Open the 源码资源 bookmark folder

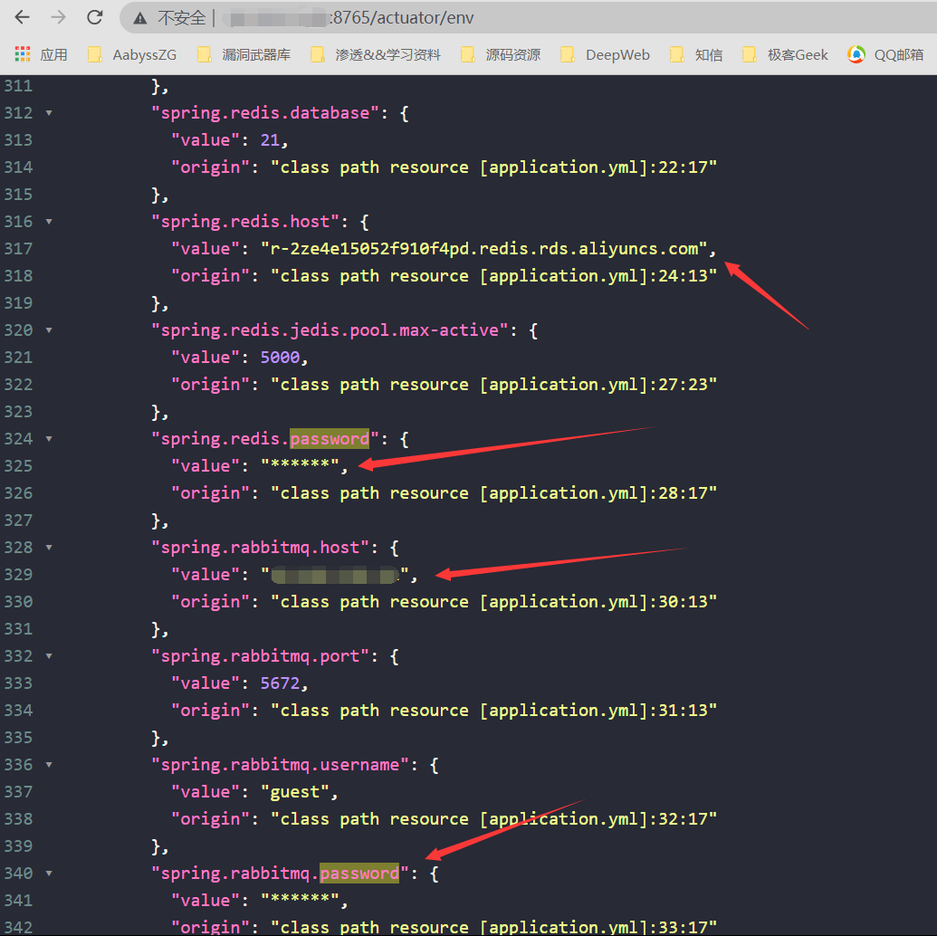[501, 55]
